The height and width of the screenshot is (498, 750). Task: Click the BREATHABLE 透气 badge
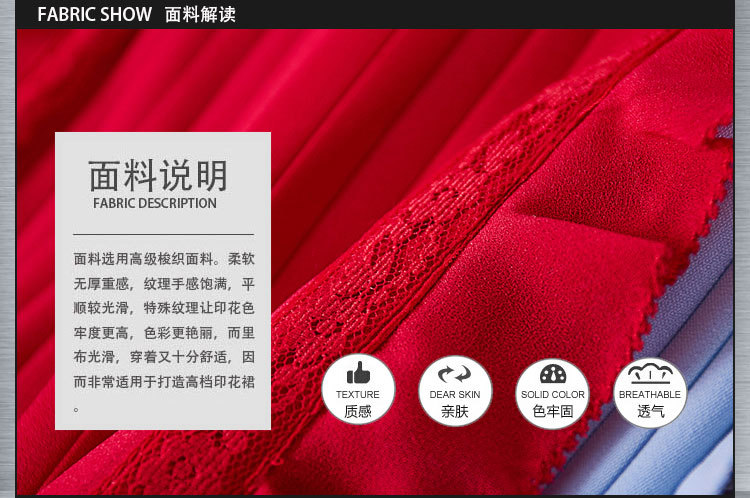coord(650,393)
